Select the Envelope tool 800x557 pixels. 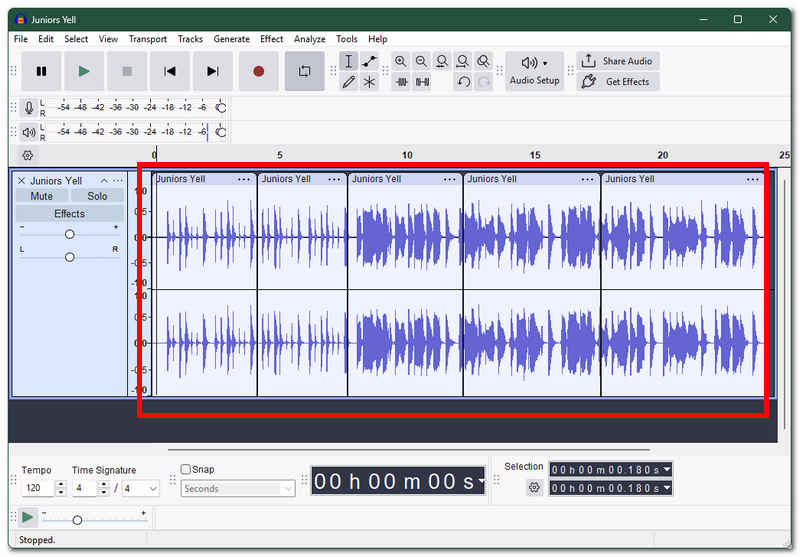point(369,61)
